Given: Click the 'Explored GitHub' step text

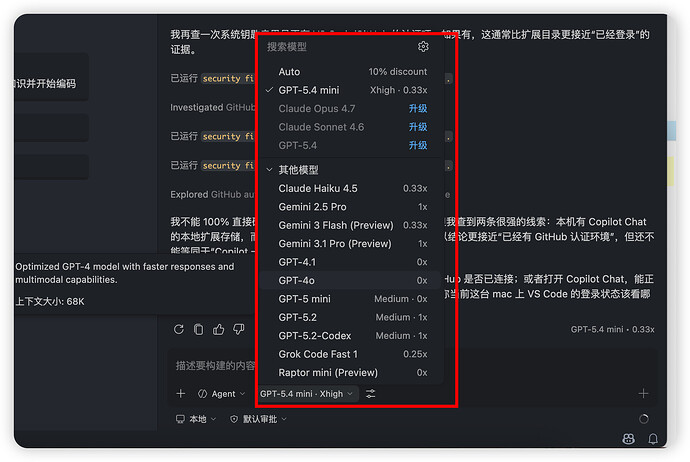Looking at the screenshot, I should [213, 194].
